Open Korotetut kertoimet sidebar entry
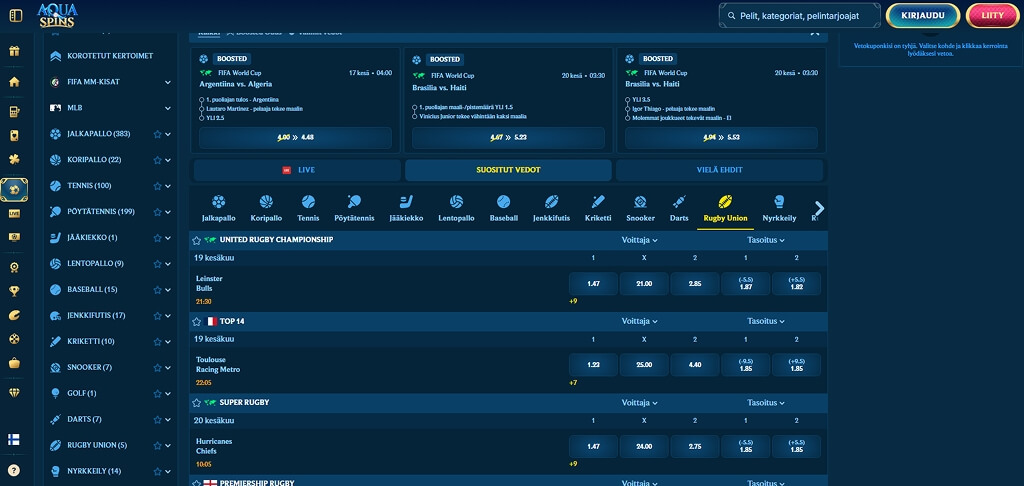 coord(110,56)
